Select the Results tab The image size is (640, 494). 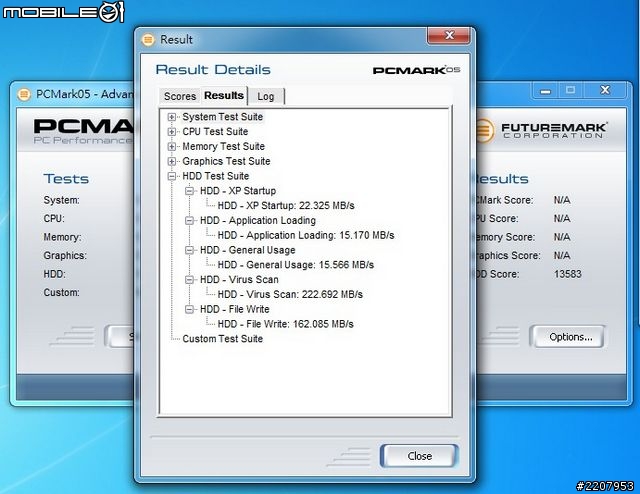coord(224,95)
